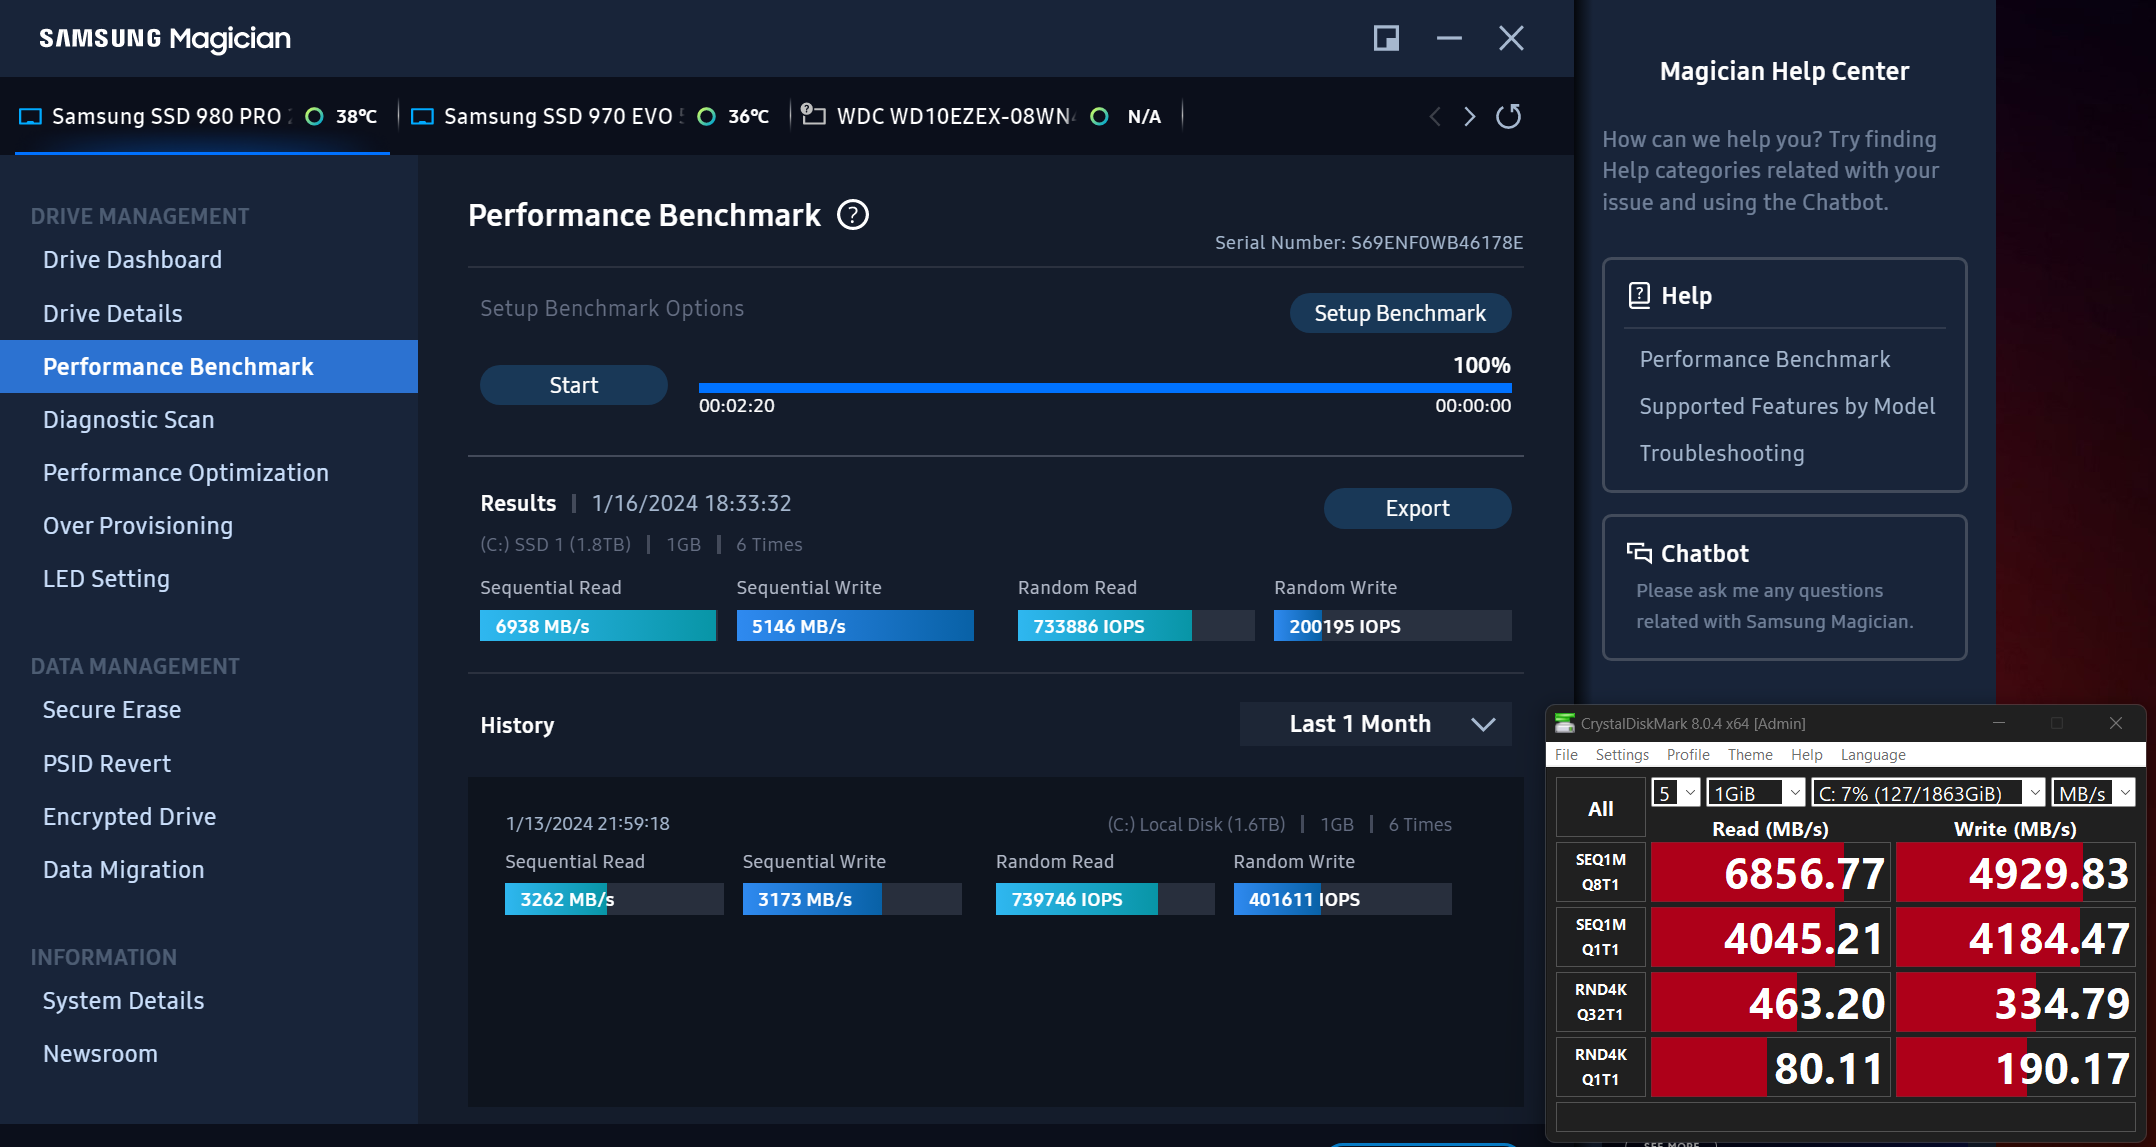The height and width of the screenshot is (1147, 2156).
Task: Select the Samsung SSD 980 PRO drive tab
Action: (202, 117)
